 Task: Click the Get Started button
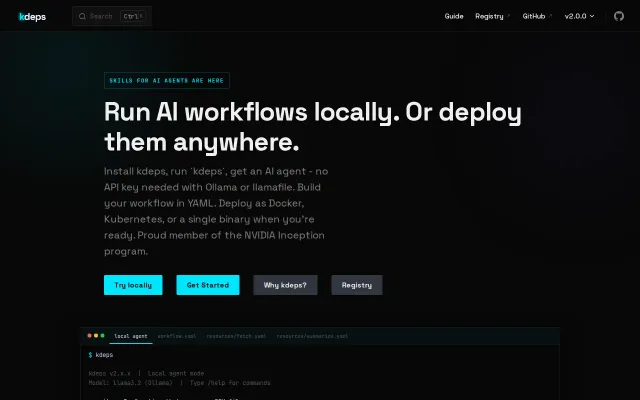tap(208, 285)
